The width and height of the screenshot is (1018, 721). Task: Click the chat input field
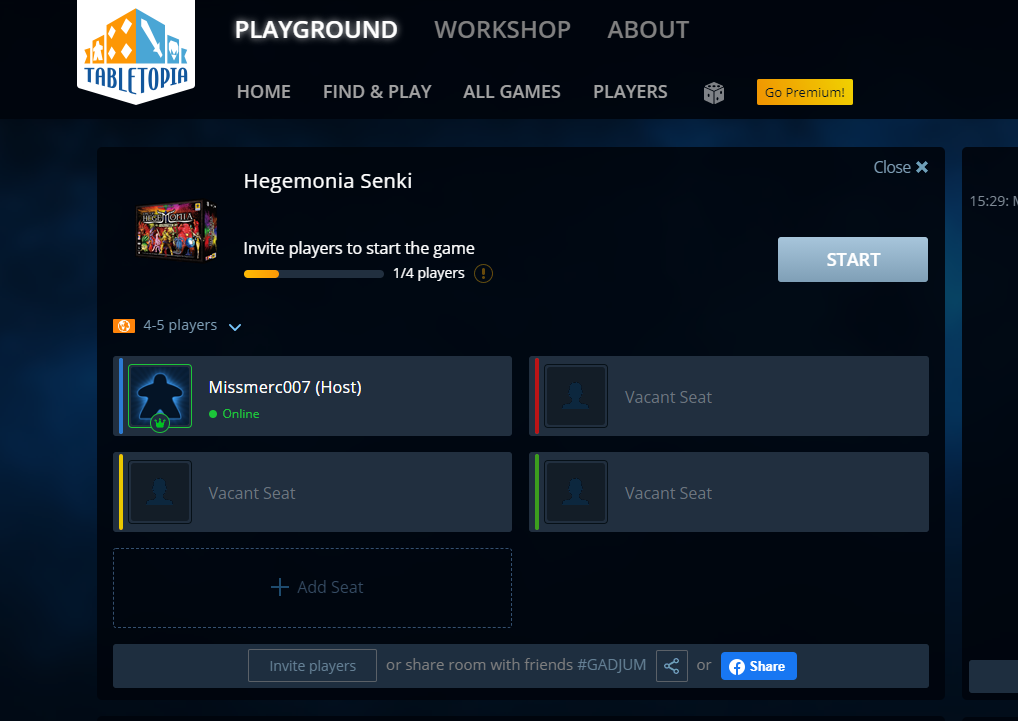(x=993, y=677)
